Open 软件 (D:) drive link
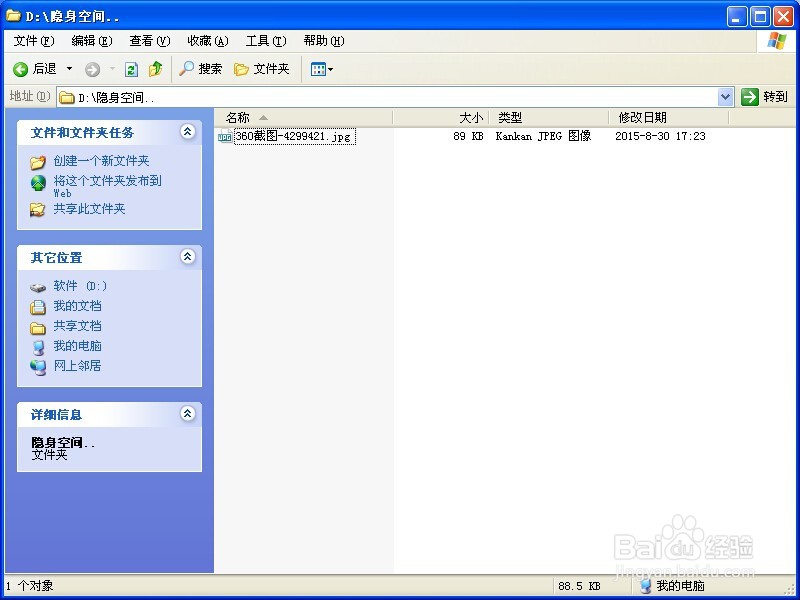This screenshot has height=600, width=800. tap(81, 286)
